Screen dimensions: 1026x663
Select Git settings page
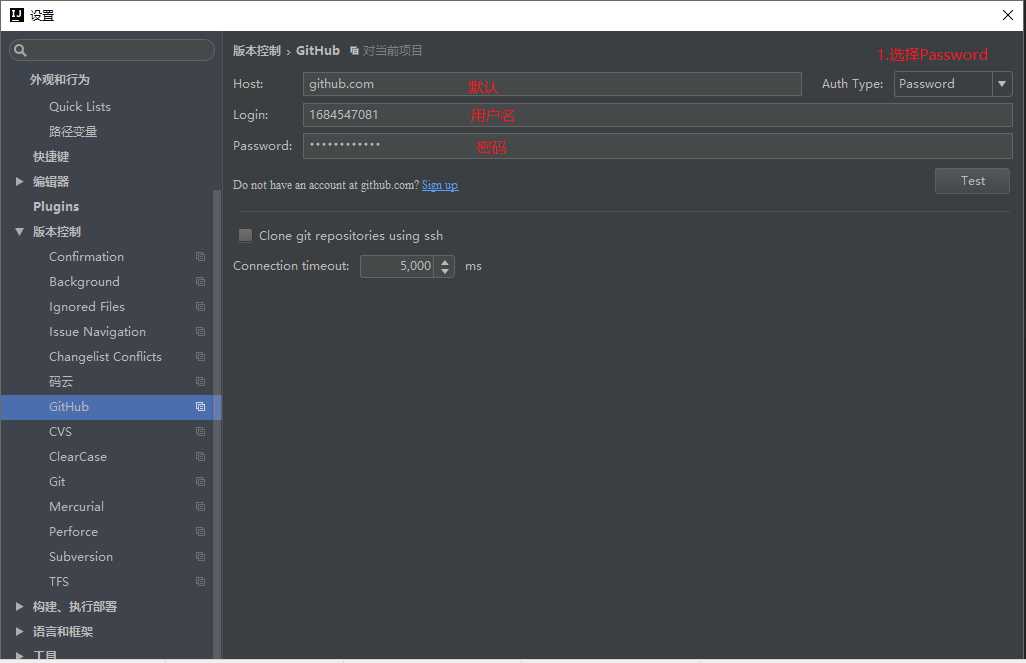57,482
